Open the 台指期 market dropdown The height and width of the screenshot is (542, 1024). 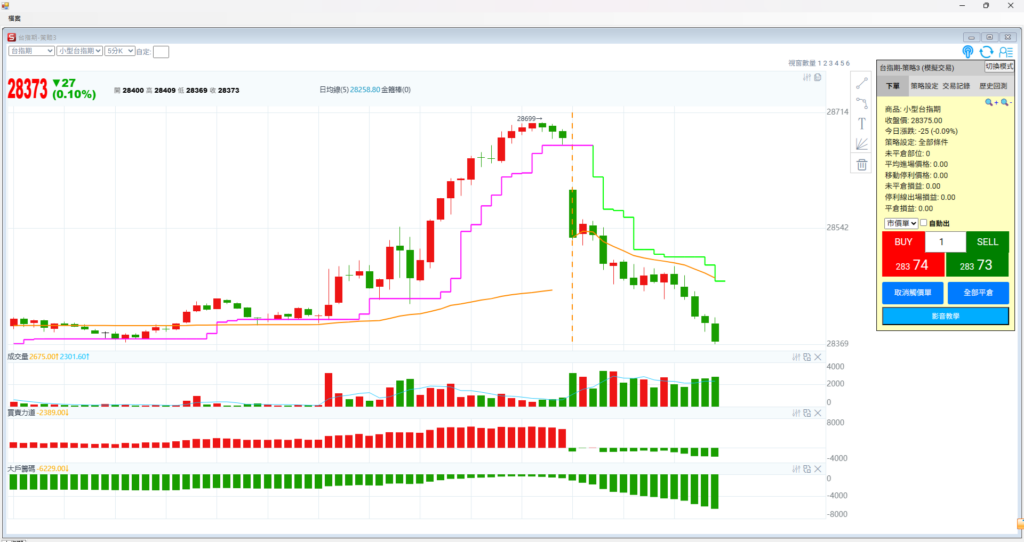31,50
